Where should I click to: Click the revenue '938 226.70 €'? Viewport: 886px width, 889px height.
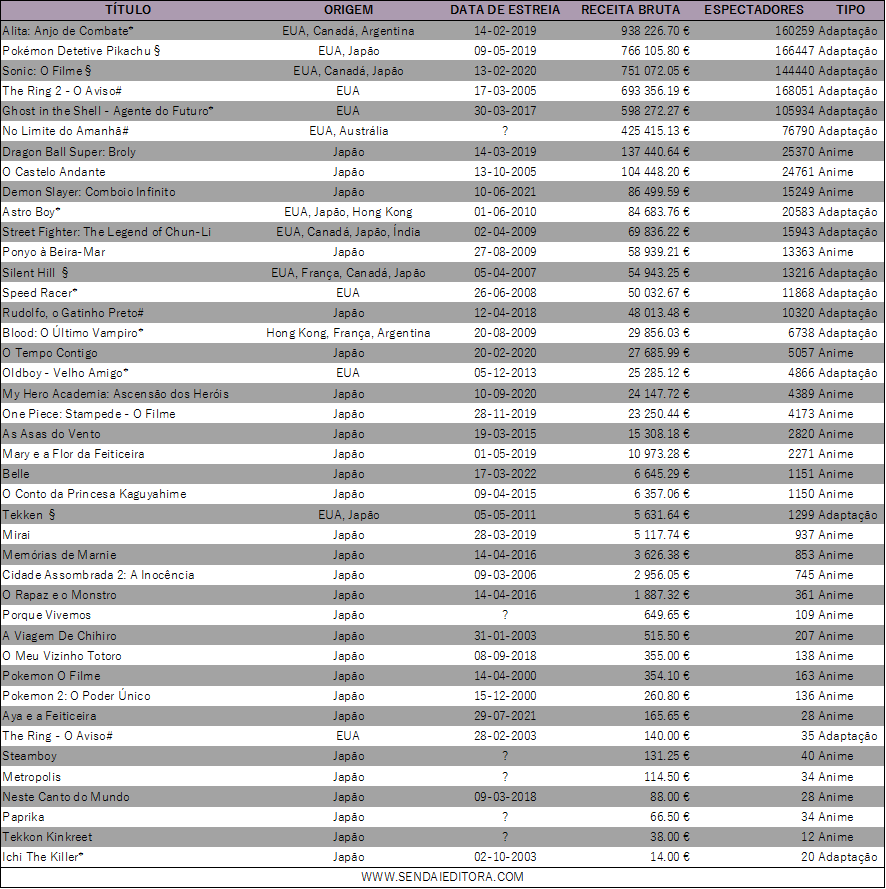(x=655, y=31)
